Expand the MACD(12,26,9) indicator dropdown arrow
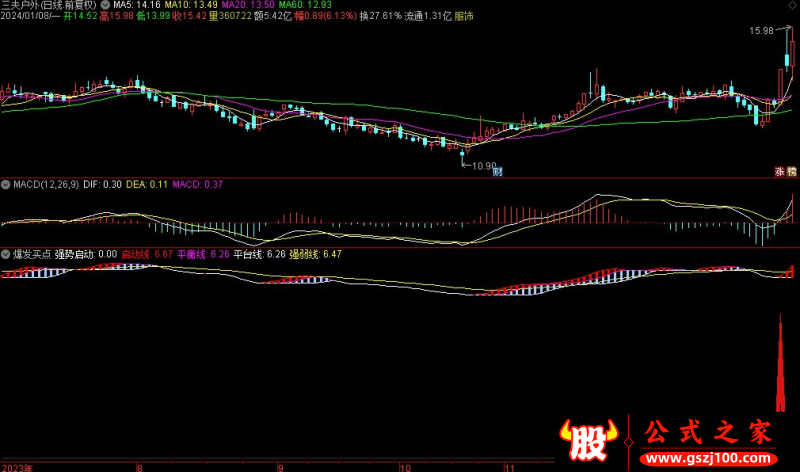 click(6, 185)
